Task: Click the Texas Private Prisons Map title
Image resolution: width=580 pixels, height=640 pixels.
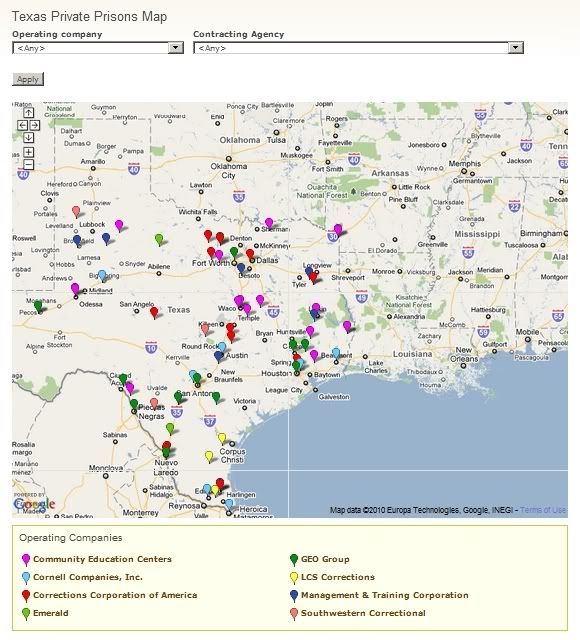Action: coord(89,16)
